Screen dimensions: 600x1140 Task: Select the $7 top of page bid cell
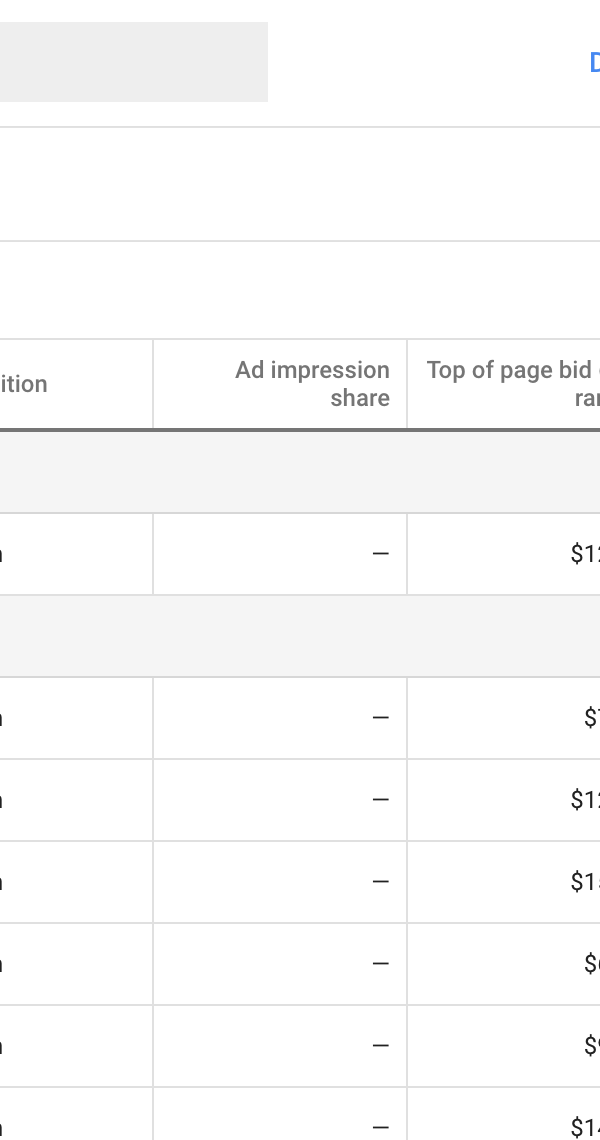504,718
